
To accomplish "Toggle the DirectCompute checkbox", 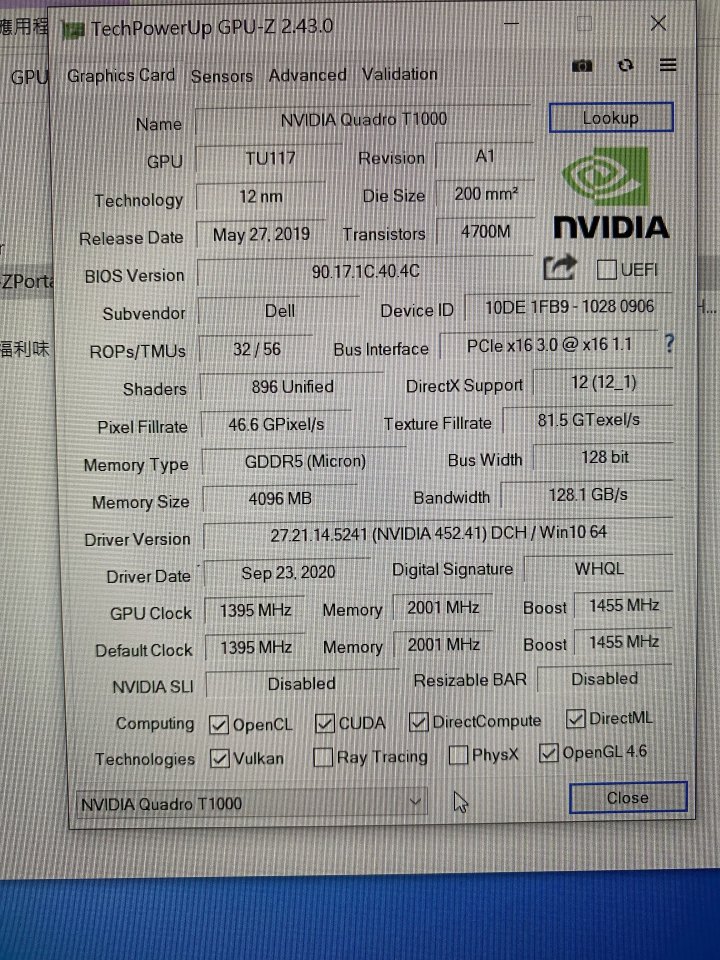I will point(418,722).
